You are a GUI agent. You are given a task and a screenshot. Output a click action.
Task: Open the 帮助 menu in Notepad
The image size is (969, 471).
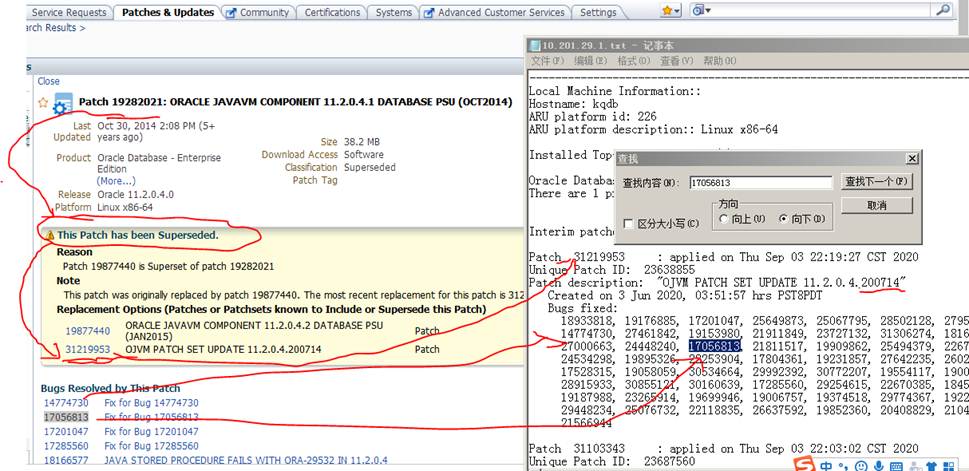pos(720,61)
